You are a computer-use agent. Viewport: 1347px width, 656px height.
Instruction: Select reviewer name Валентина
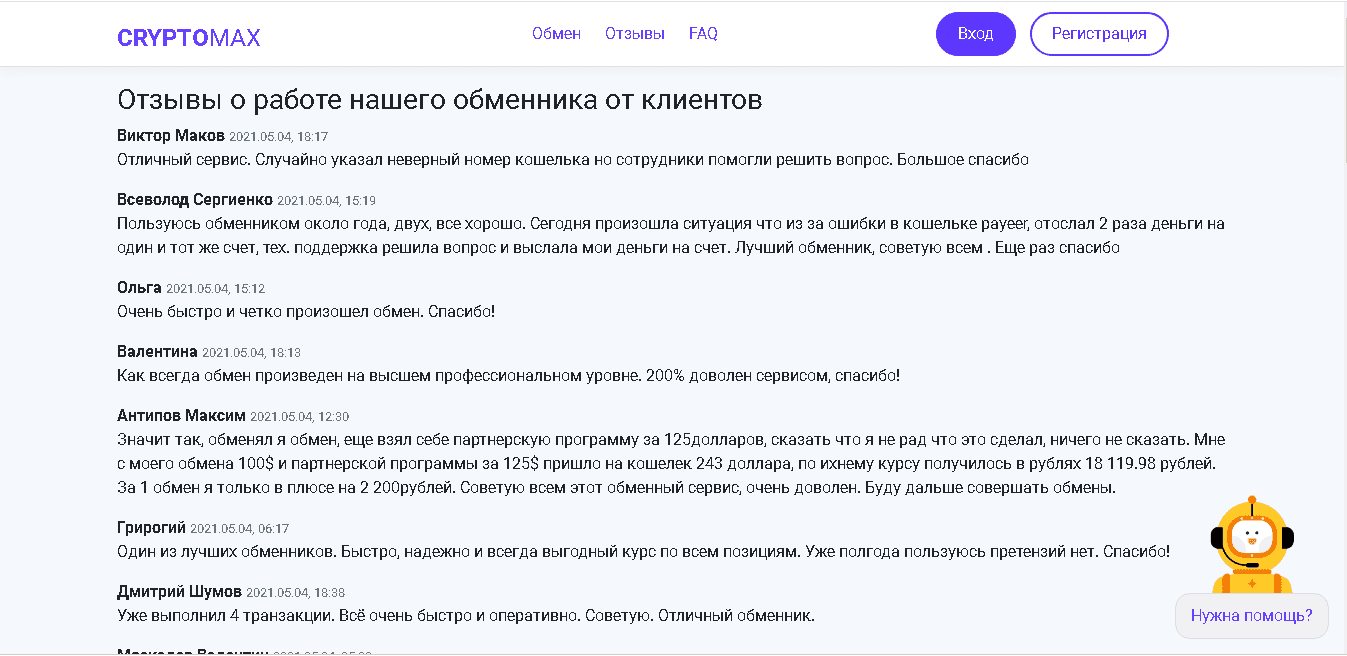(157, 352)
